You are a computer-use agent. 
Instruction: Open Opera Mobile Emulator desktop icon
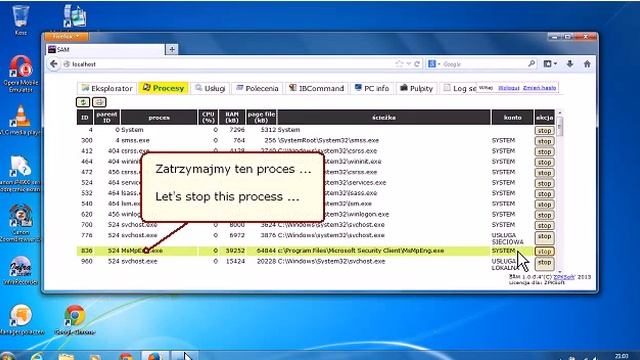(x=20, y=73)
